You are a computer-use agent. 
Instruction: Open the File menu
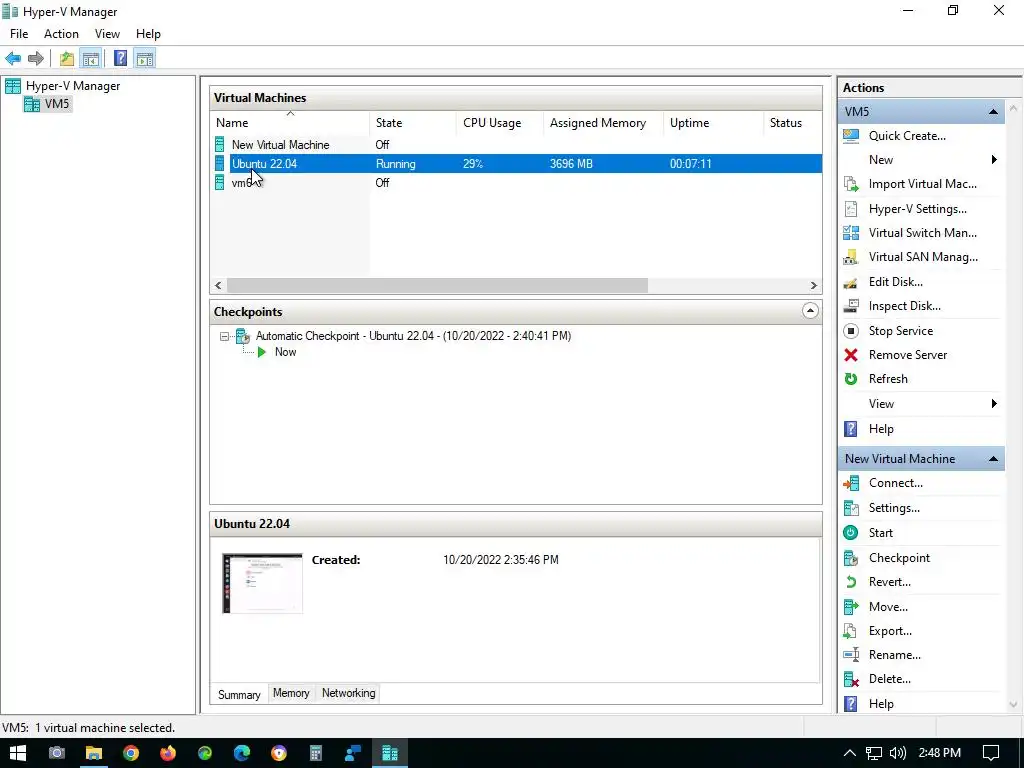(x=19, y=34)
